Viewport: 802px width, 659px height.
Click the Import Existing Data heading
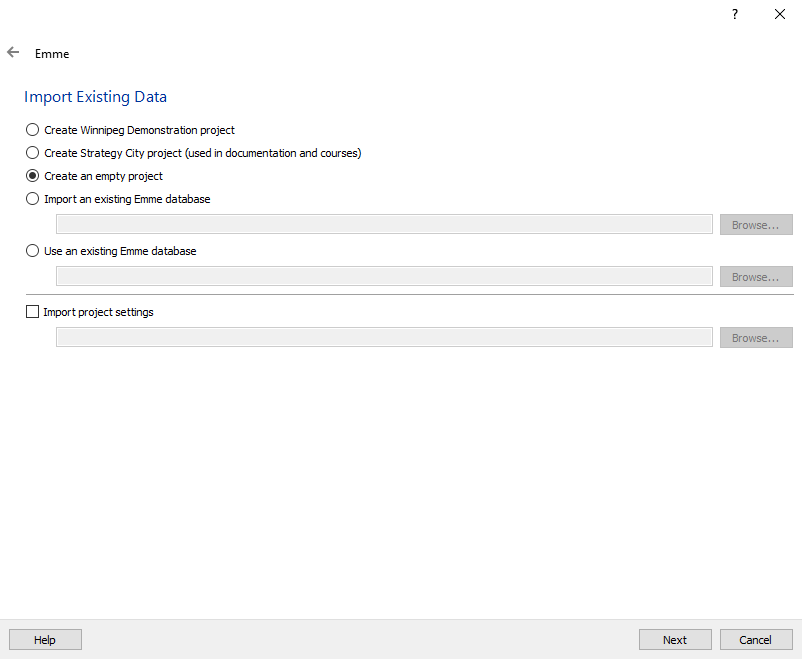(95, 97)
